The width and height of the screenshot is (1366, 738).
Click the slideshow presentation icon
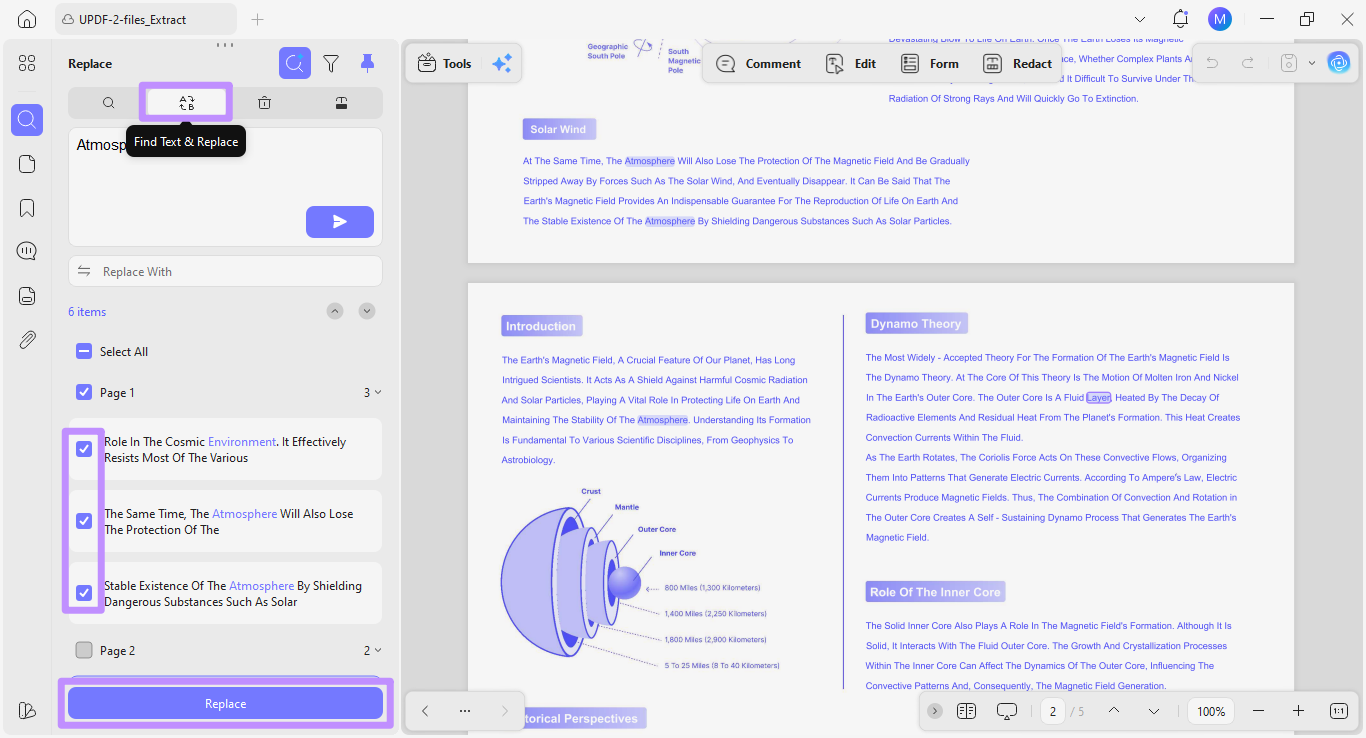1007,711
